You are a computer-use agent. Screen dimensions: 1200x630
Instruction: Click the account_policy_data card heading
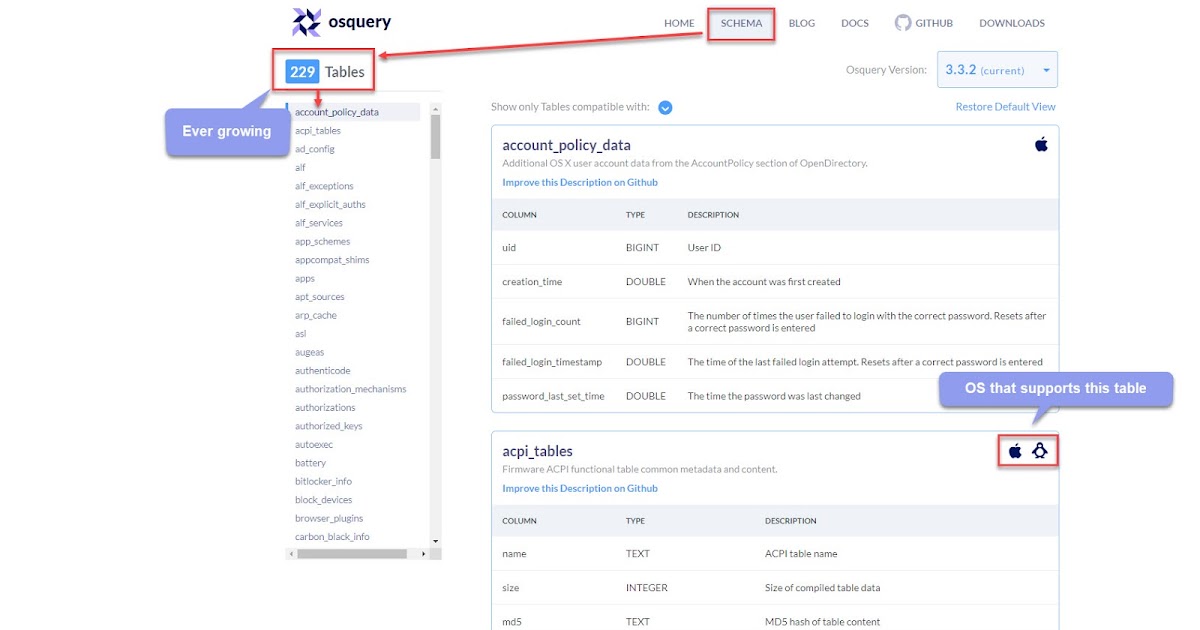[566, 145]
